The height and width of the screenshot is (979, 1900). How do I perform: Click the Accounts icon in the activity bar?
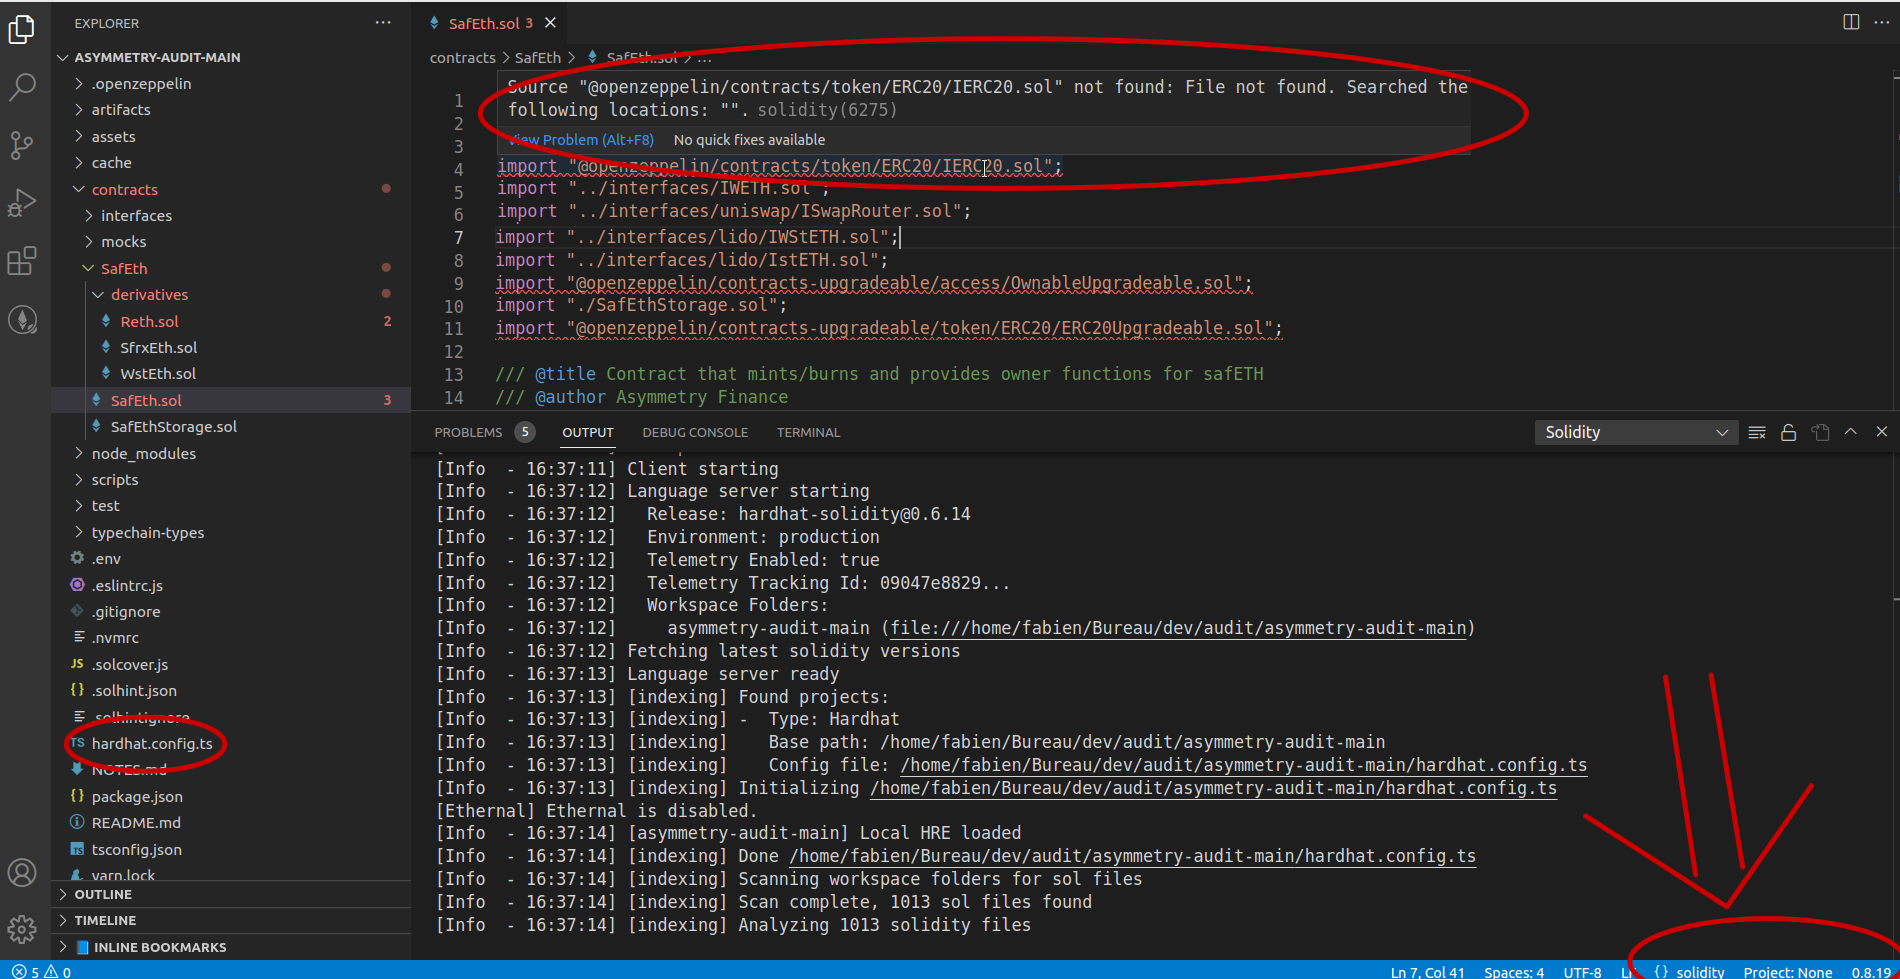[22, 872]
